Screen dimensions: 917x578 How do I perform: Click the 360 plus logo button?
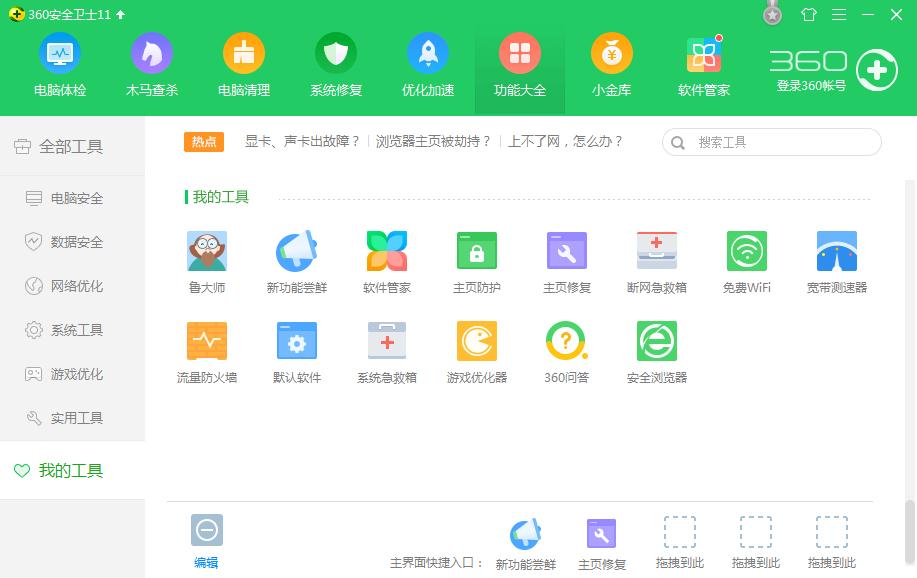tap(877, 70)
